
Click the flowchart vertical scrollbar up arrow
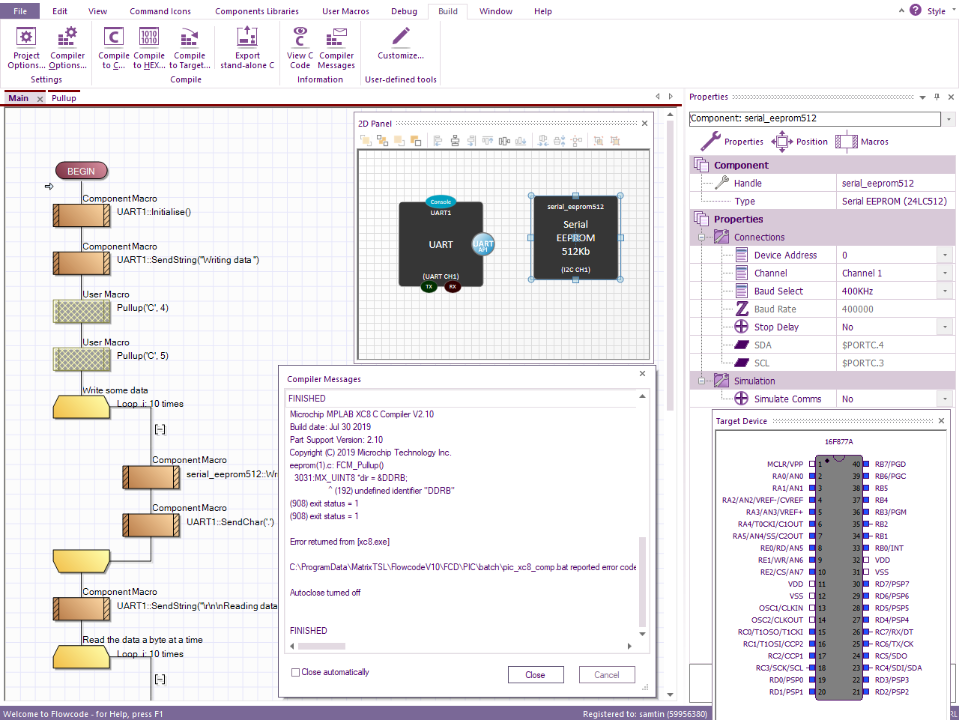tap(670, 114)
